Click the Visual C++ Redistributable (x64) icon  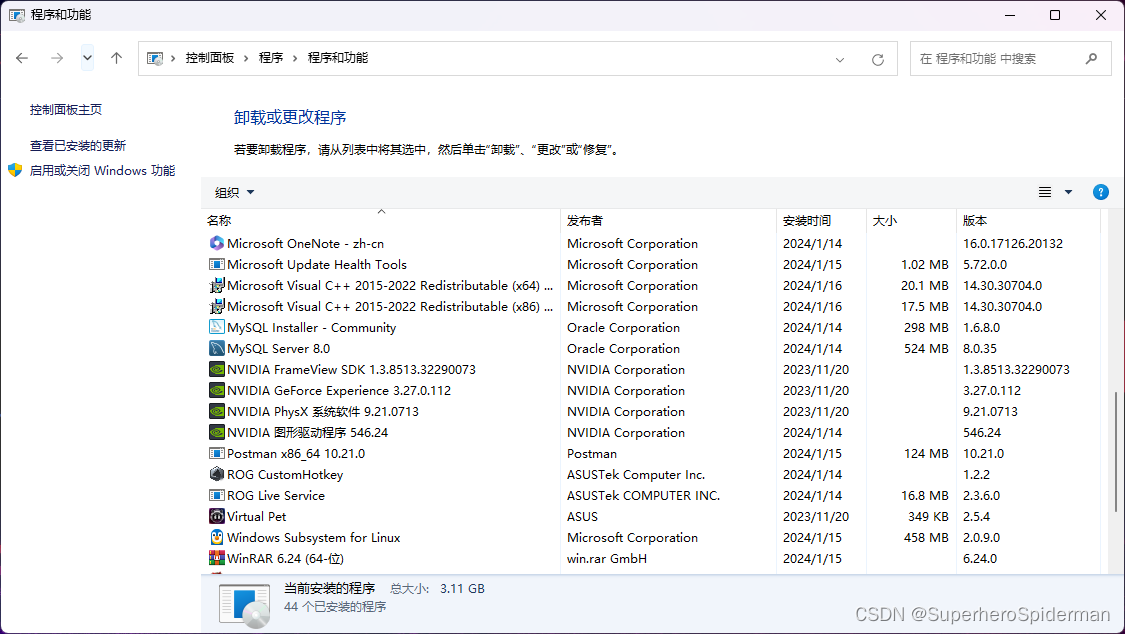[217, 285]
